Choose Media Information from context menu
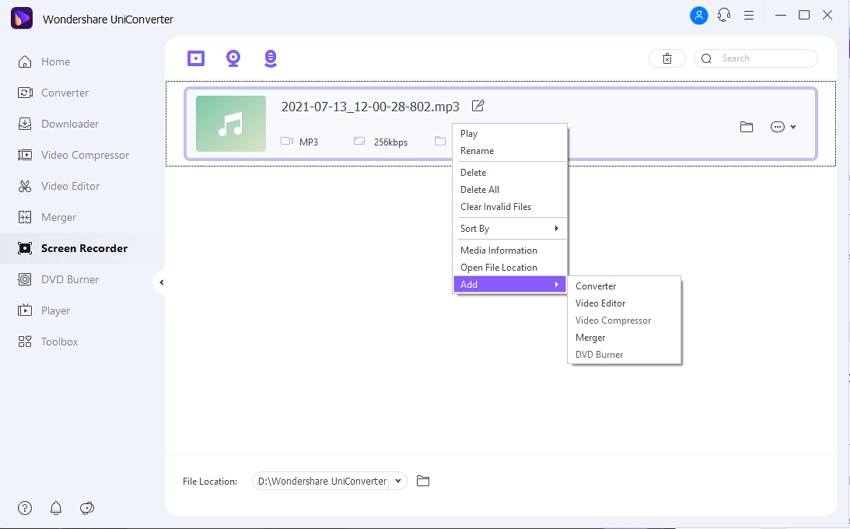850x529 pixels. (x=510, y=250)
